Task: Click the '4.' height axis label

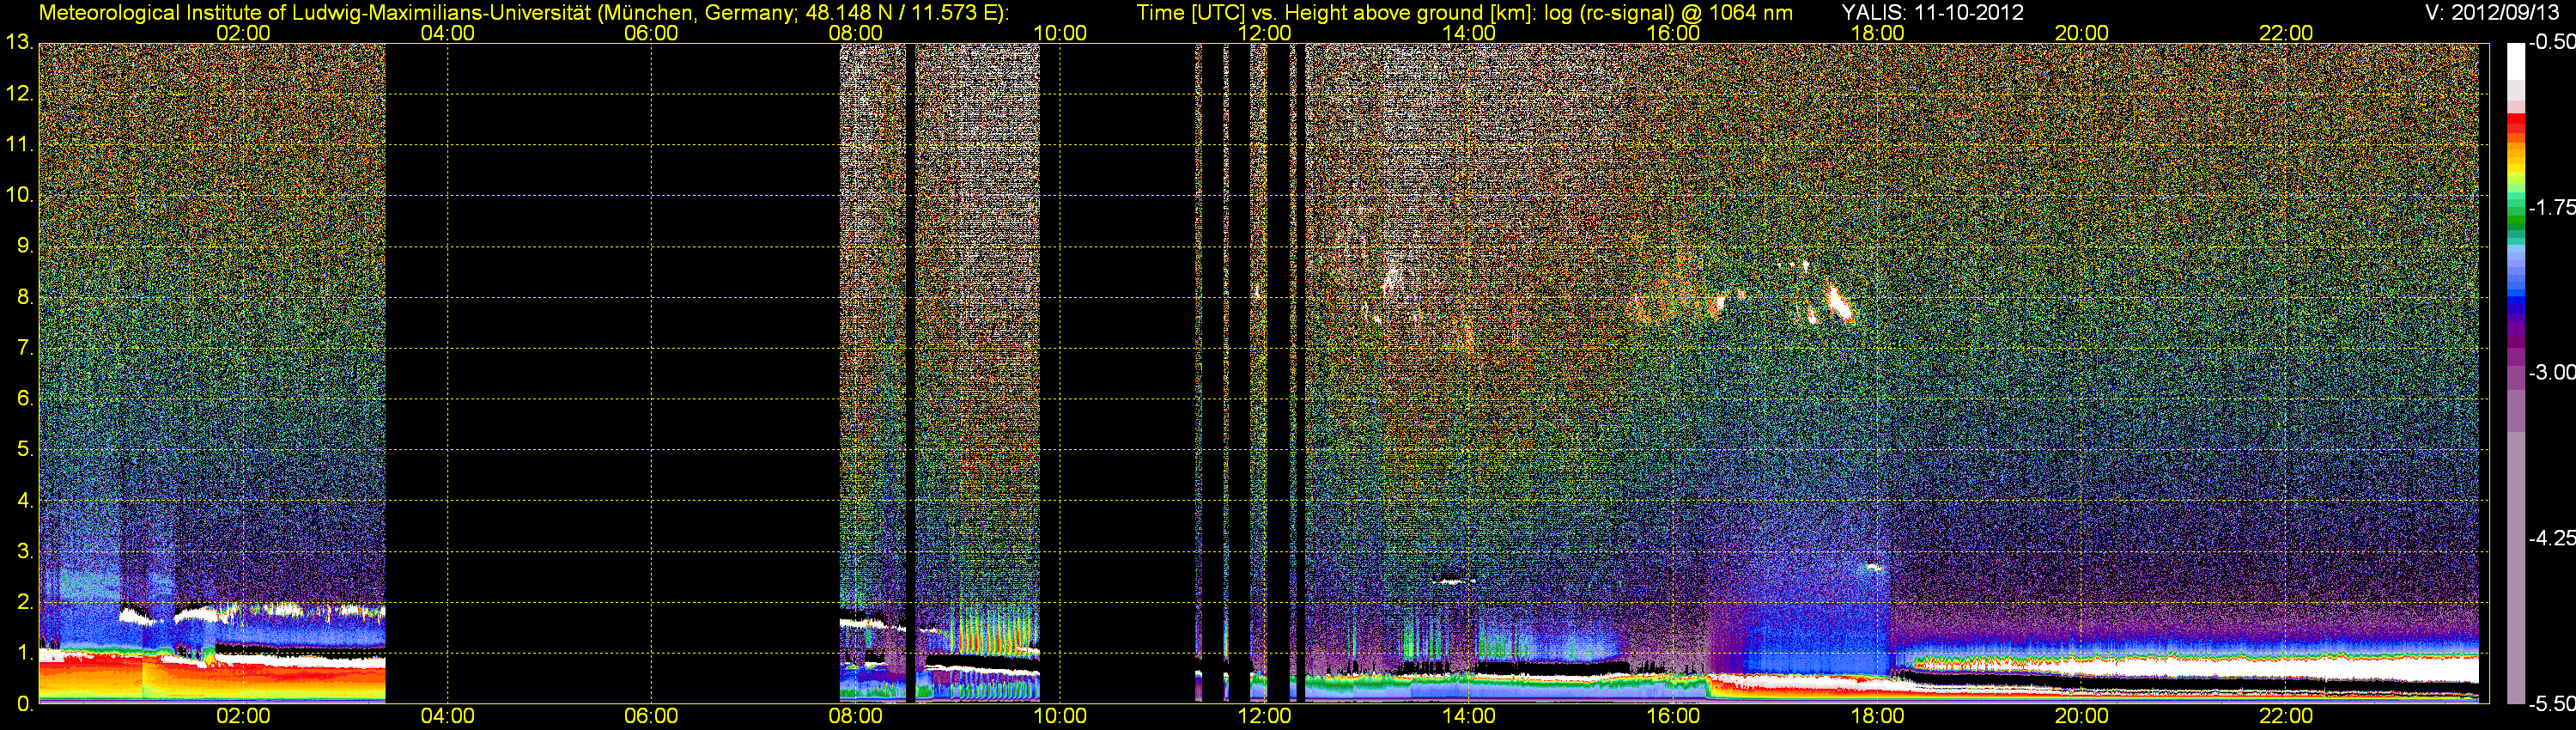Action: click(x=25, y=500)
